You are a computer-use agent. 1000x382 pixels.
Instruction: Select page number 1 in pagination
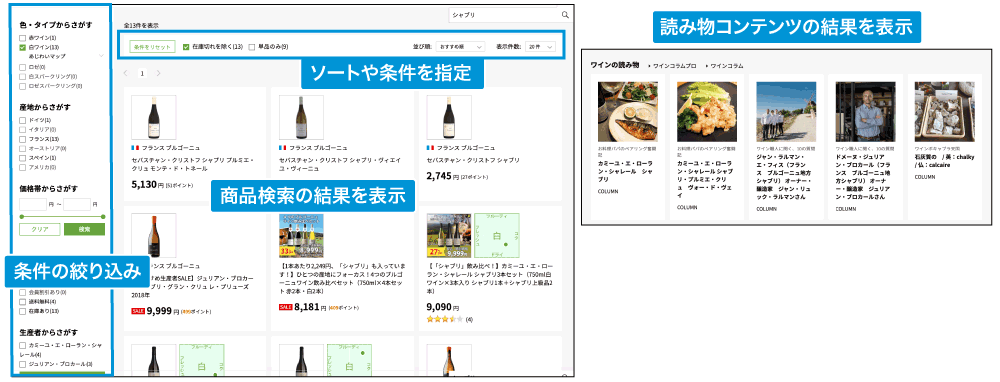[x=142, y=73]
